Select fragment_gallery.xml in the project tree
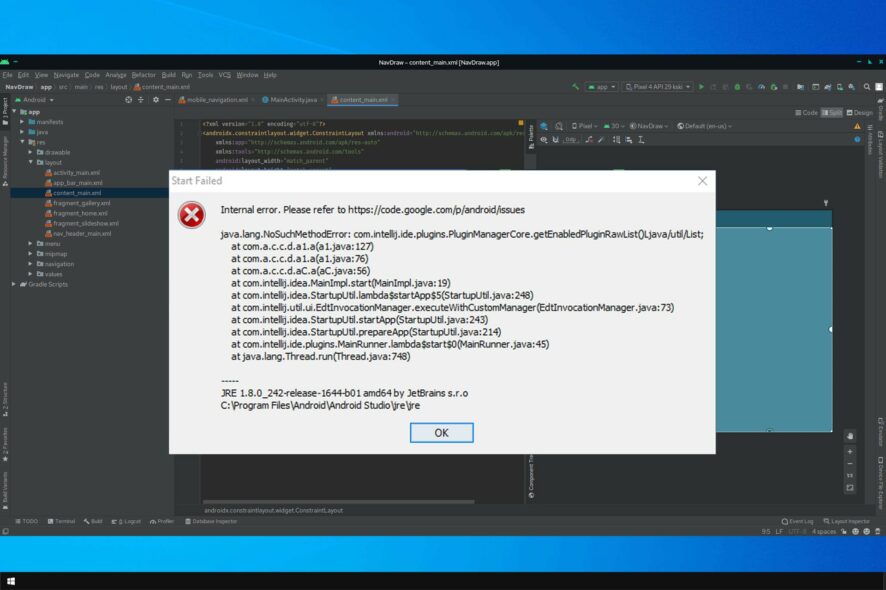The width and height of the screenshot is (886, 590). click(77, 203)
